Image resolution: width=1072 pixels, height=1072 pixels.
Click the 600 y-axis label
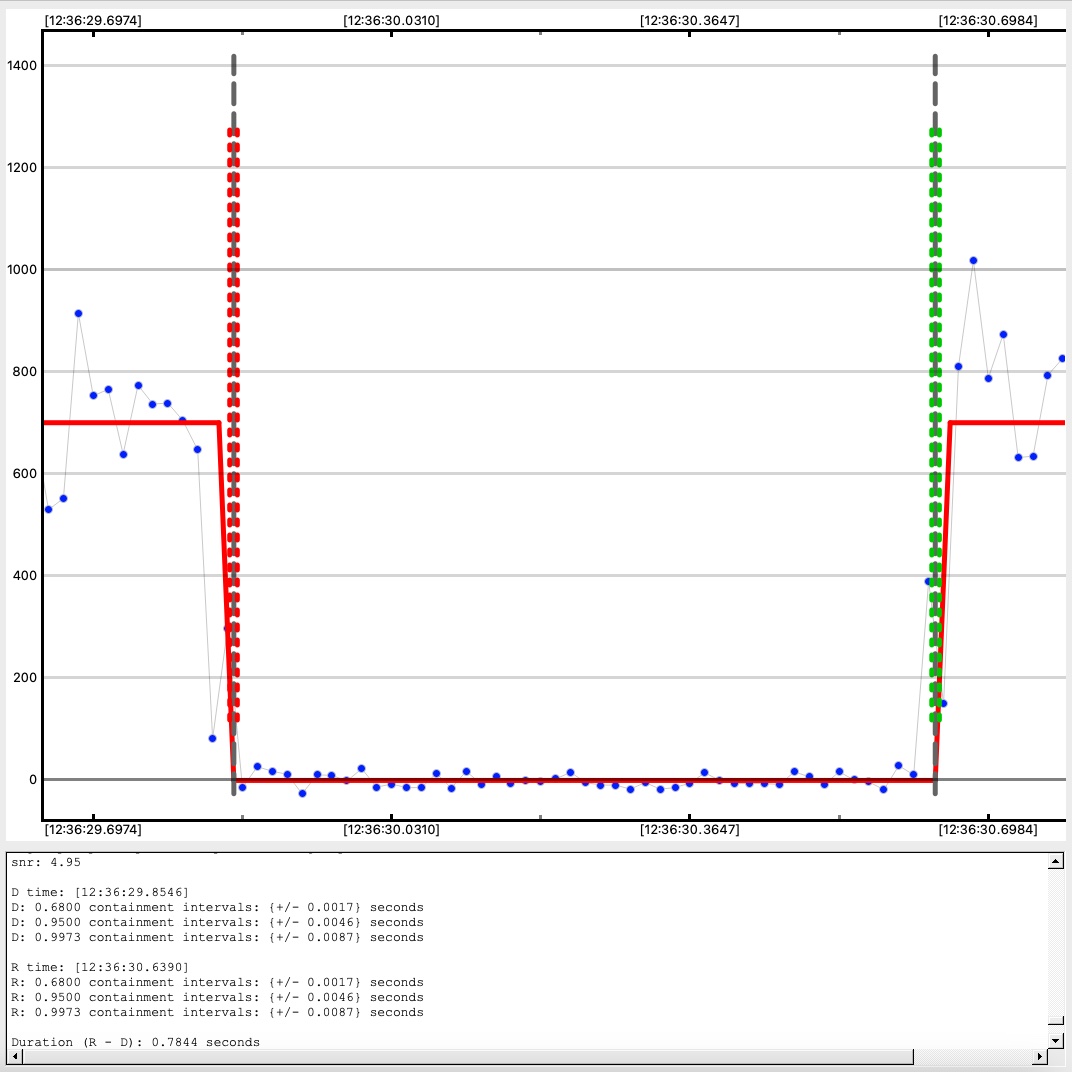[x=25, y=473]
